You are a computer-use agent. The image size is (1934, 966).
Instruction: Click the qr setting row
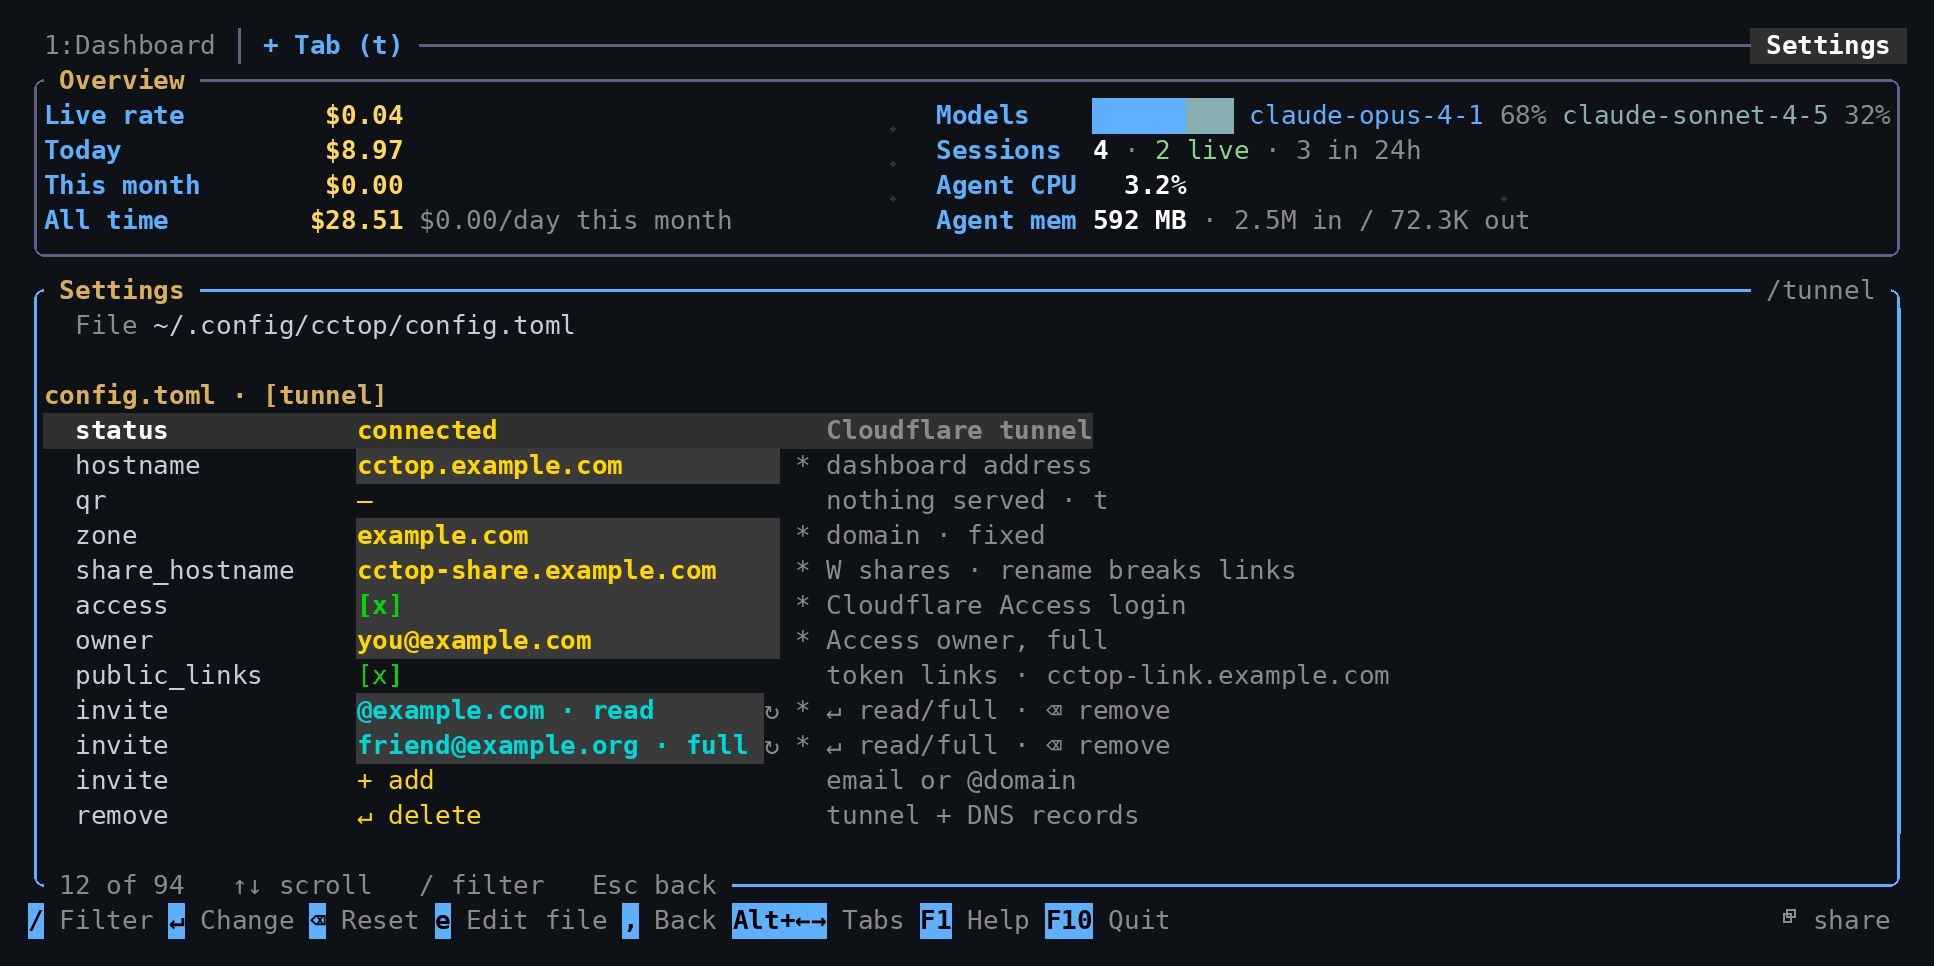pos(592,501)
